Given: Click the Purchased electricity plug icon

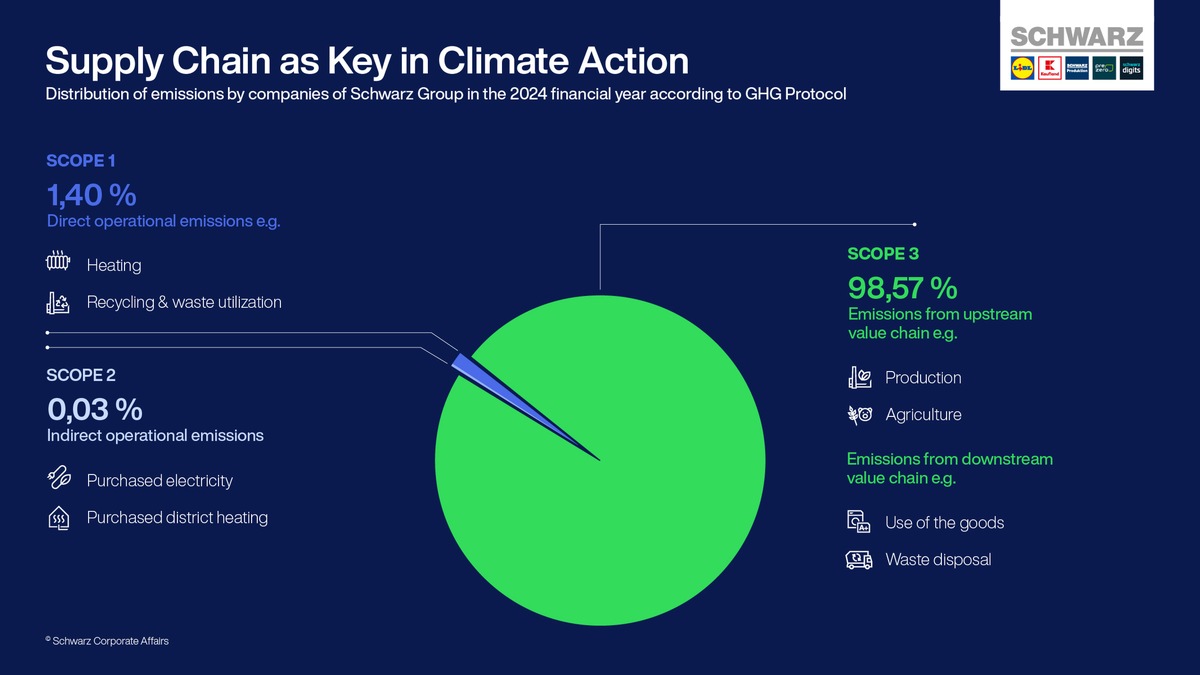Looking at the screenshot, I should [59, 479].
